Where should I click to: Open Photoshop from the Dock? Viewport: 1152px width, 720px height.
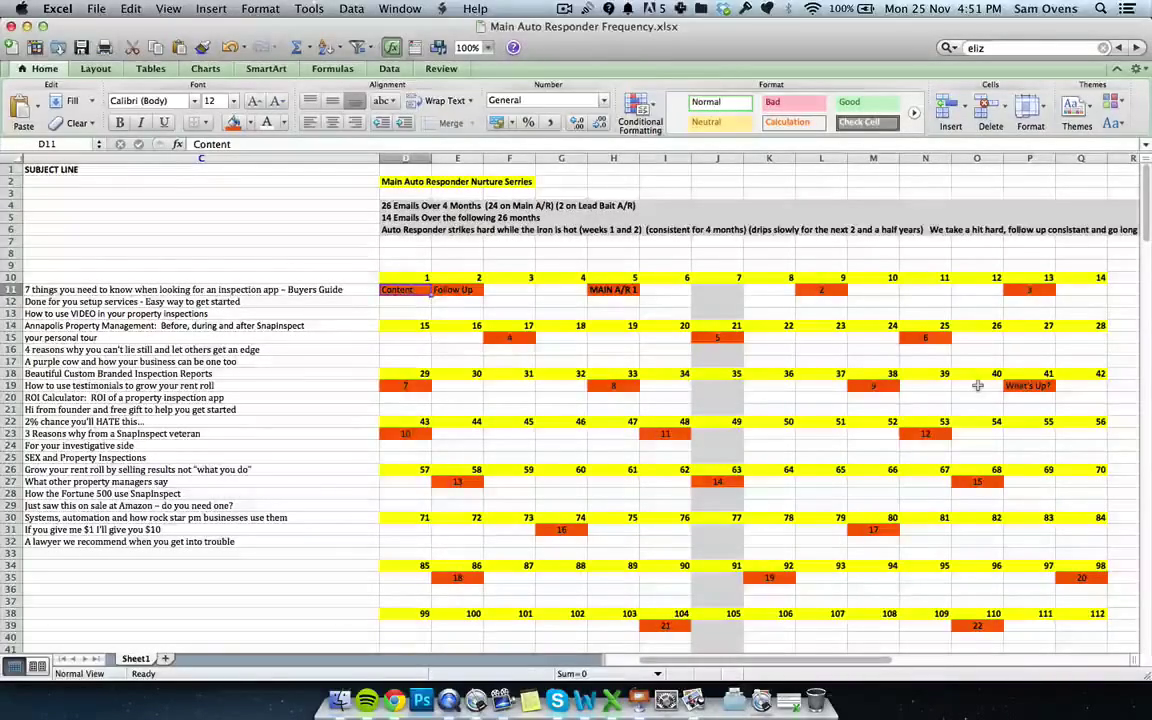[422, 700]
